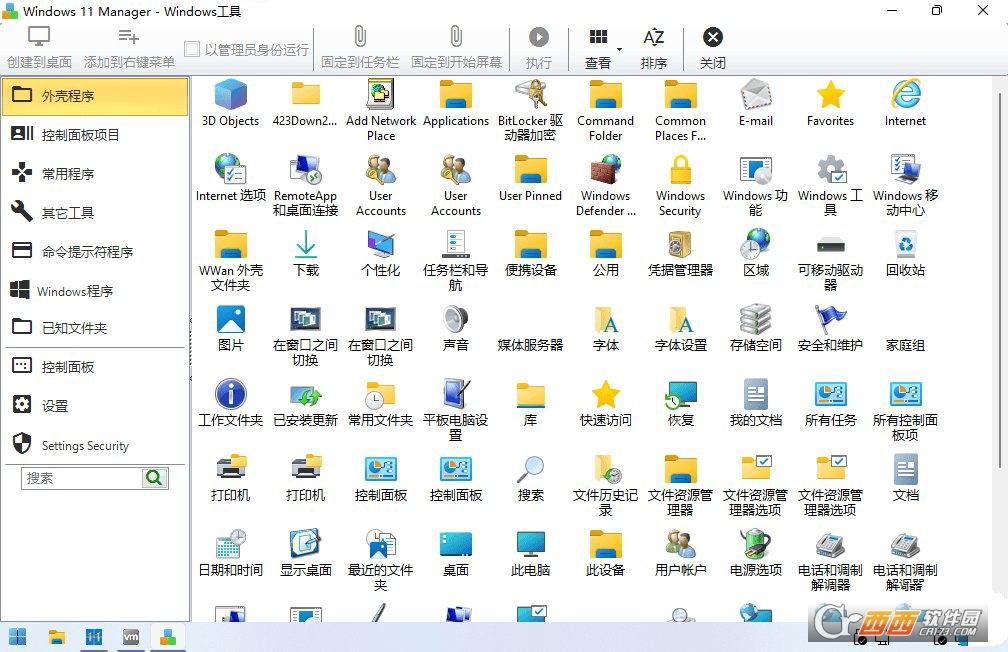
Task: Open the 查看 view dropdown arrow
Action: (x=619, y=49)
